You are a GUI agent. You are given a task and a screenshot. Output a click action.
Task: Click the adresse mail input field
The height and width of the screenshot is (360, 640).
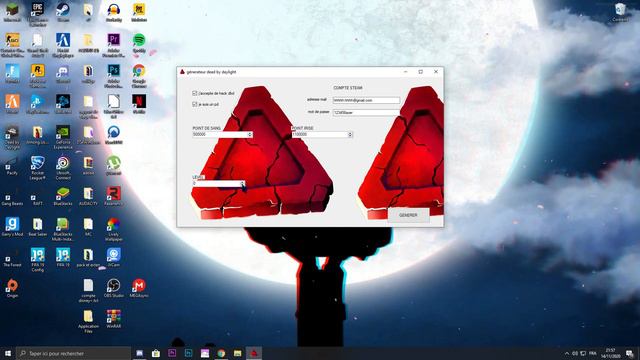click(x=366, y=100)
